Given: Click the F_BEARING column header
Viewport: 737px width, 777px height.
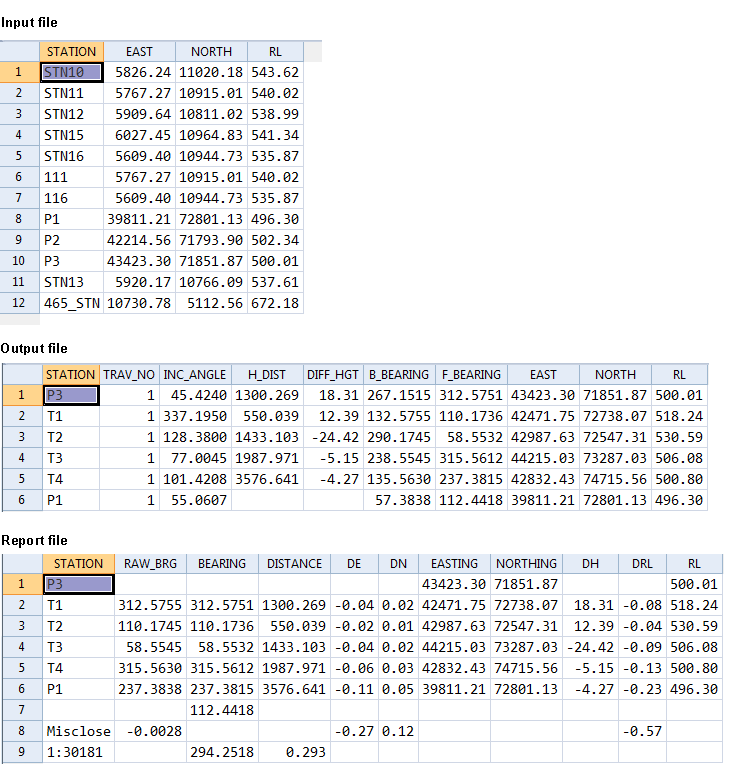Looking at the screenshot, I should coord(471,375).
